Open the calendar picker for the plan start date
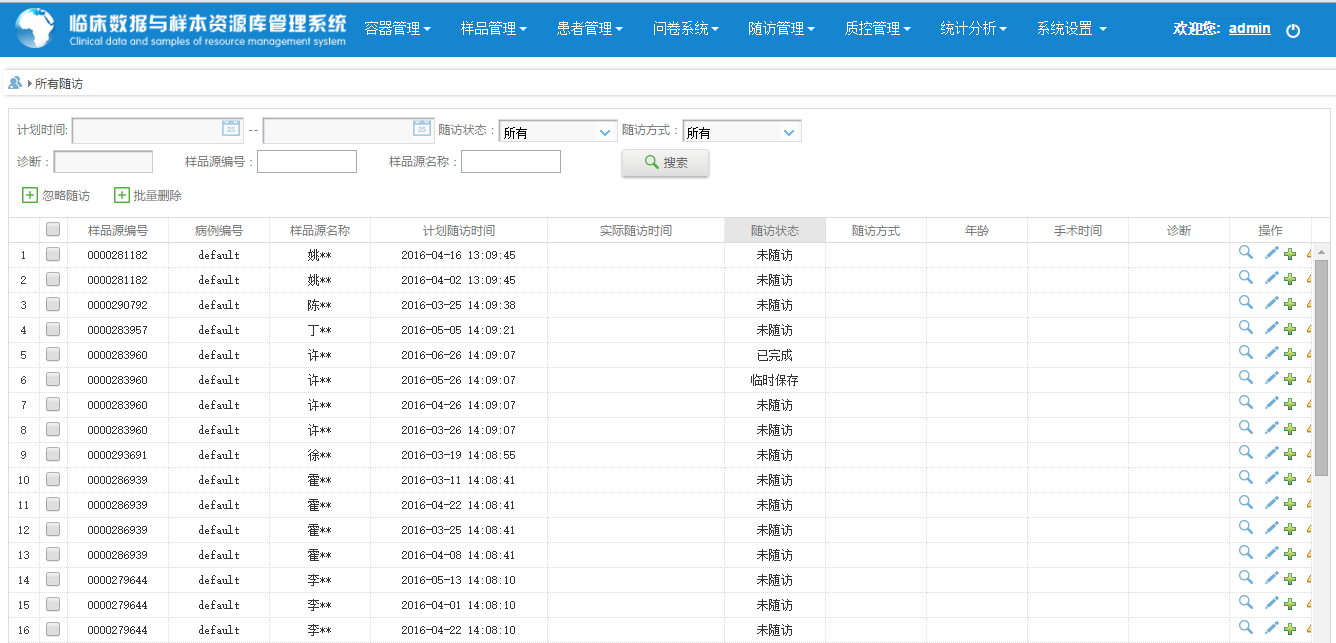 (x=230, y=128)
